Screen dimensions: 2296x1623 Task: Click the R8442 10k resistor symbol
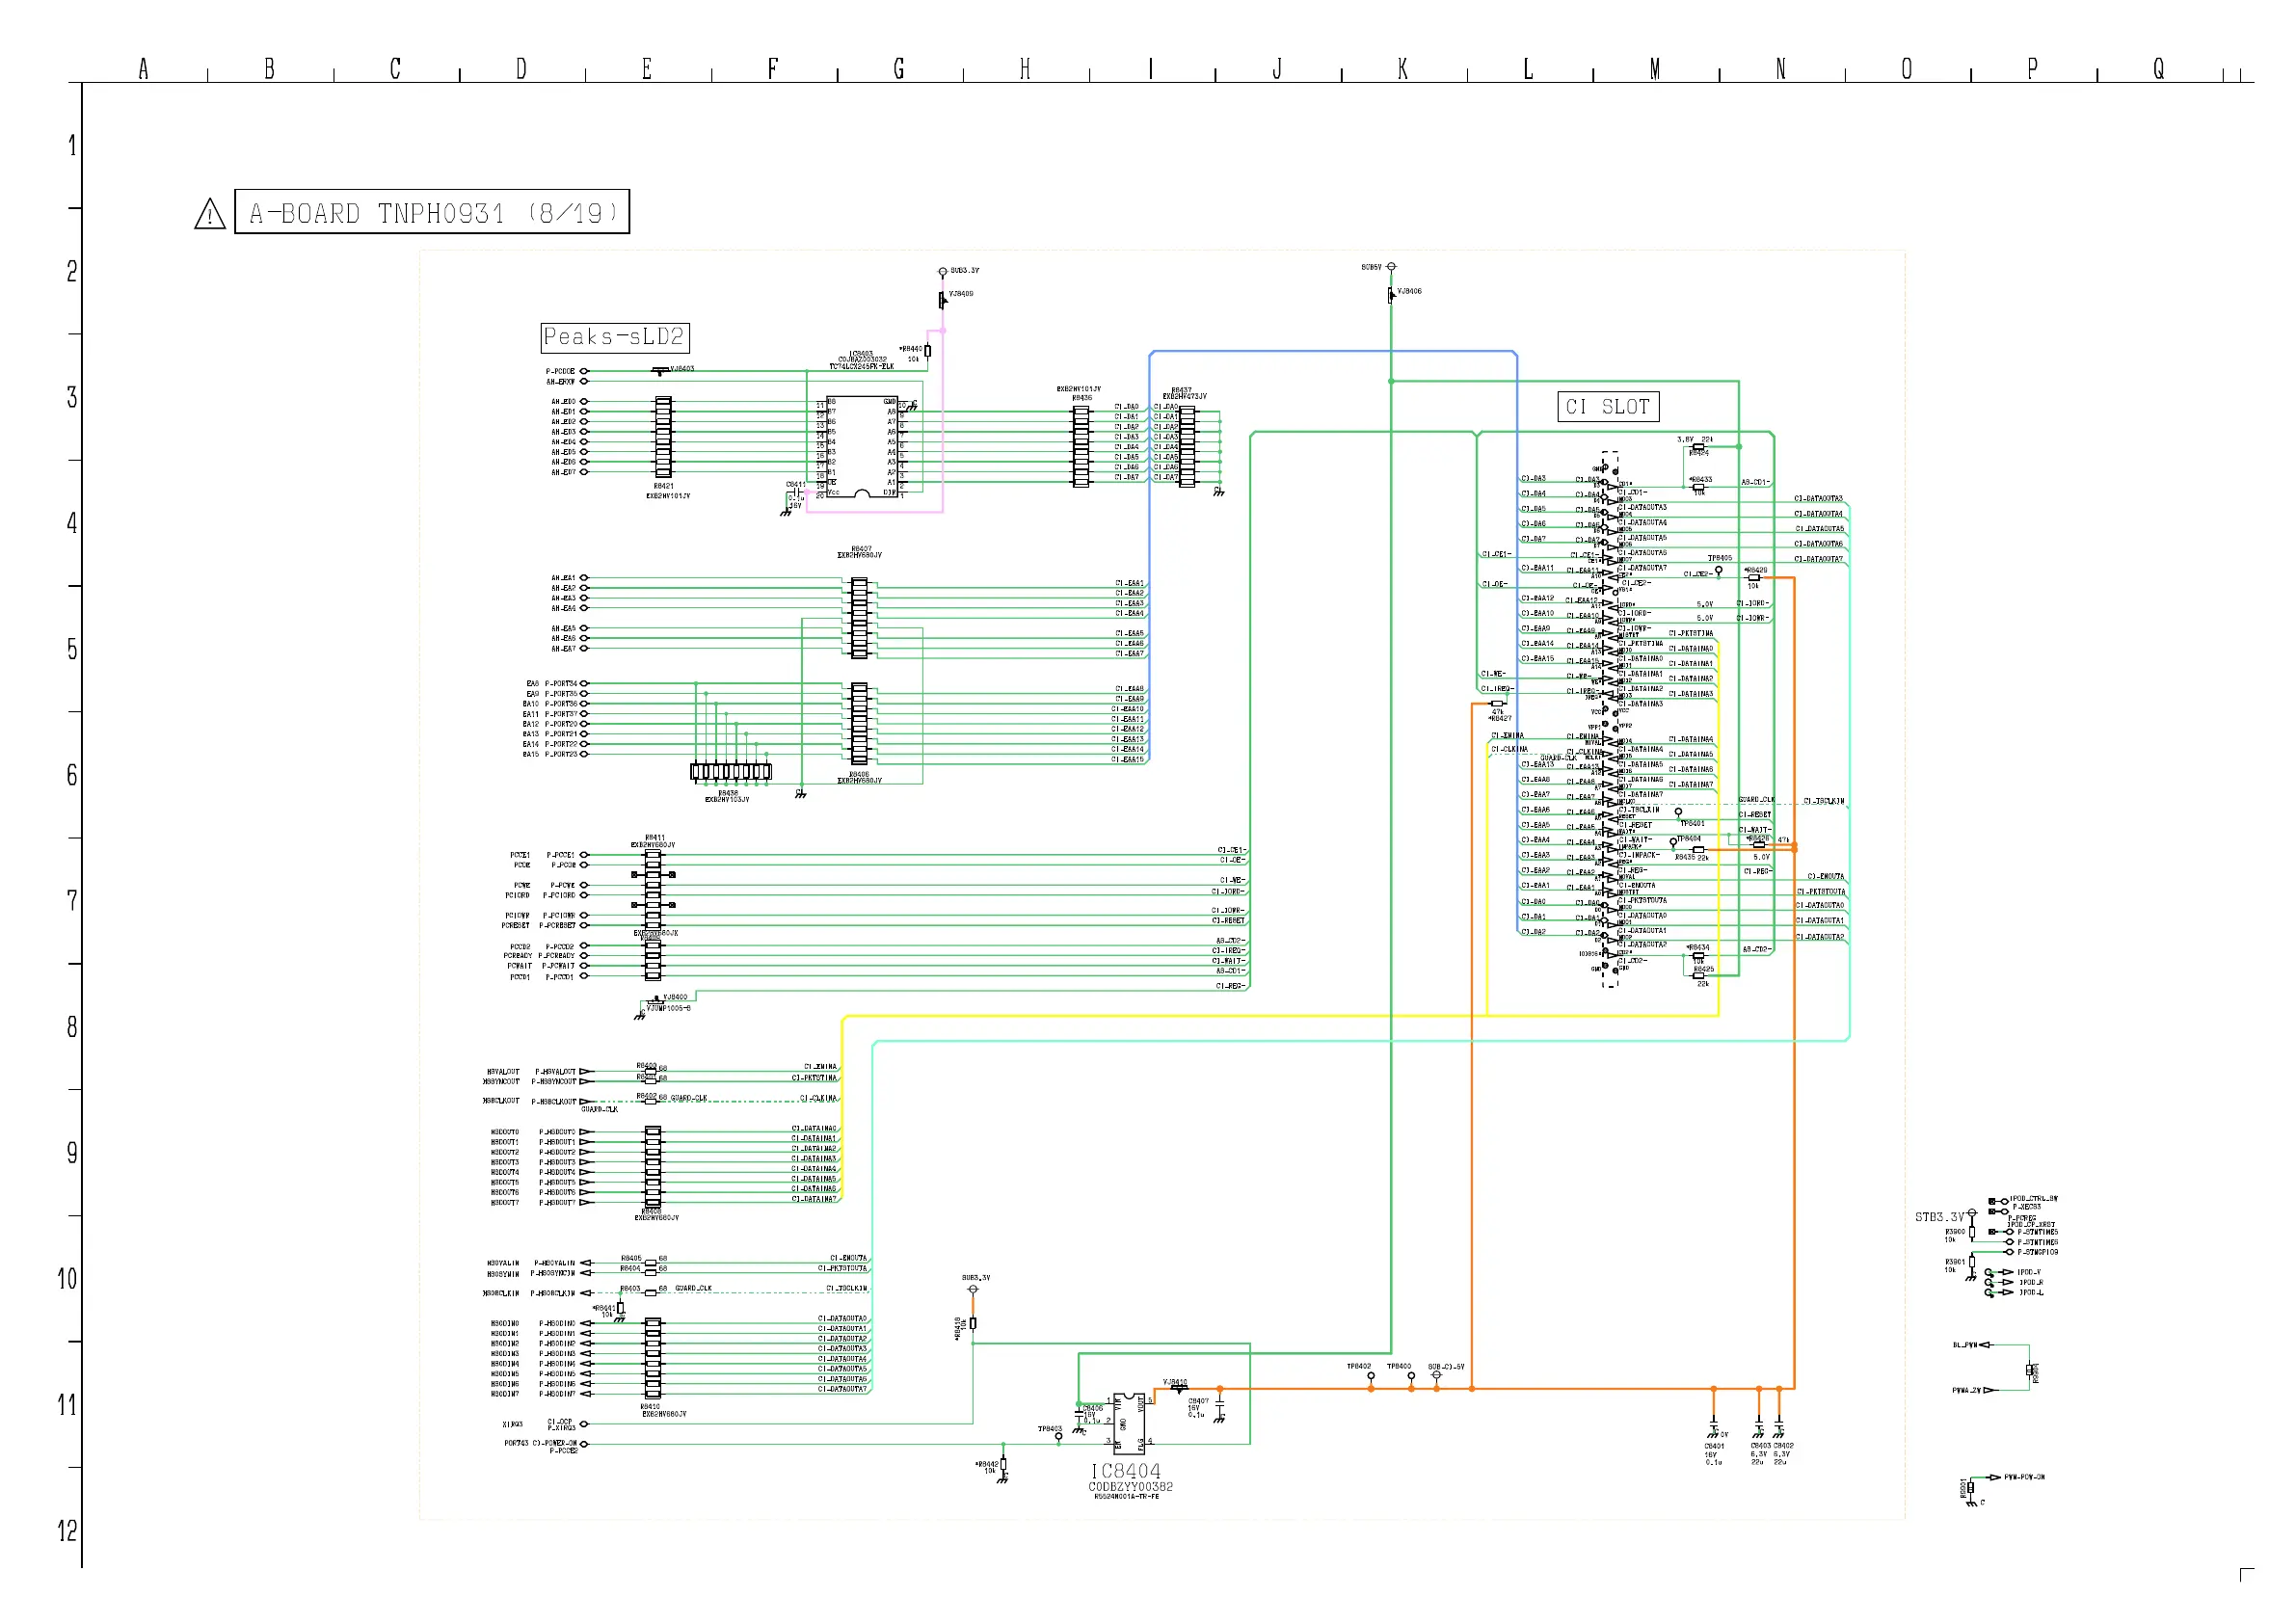(x=1003, y=1465)
